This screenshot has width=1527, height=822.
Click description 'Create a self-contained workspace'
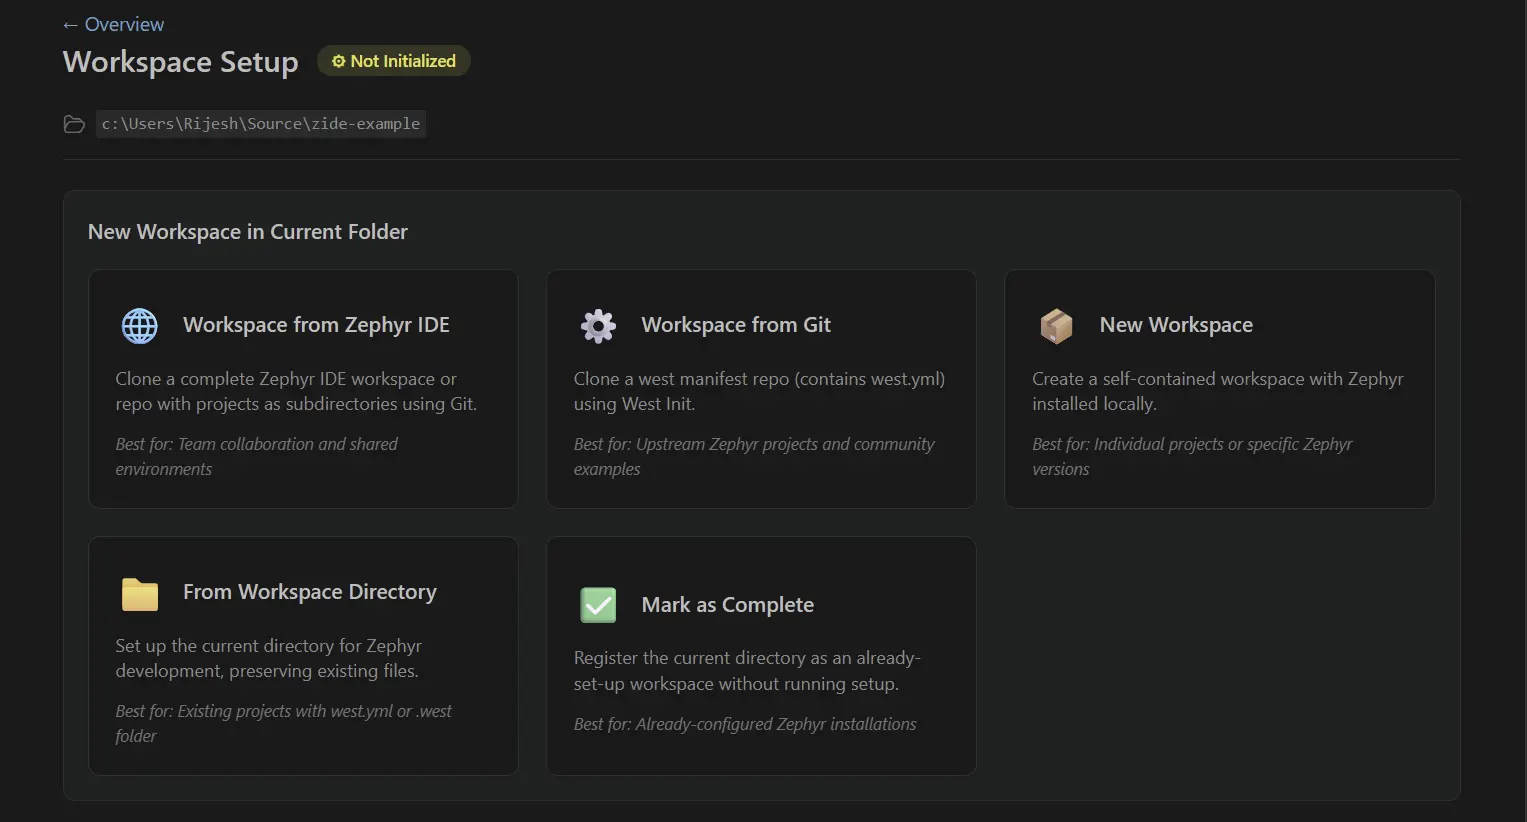coord(1218,391)
